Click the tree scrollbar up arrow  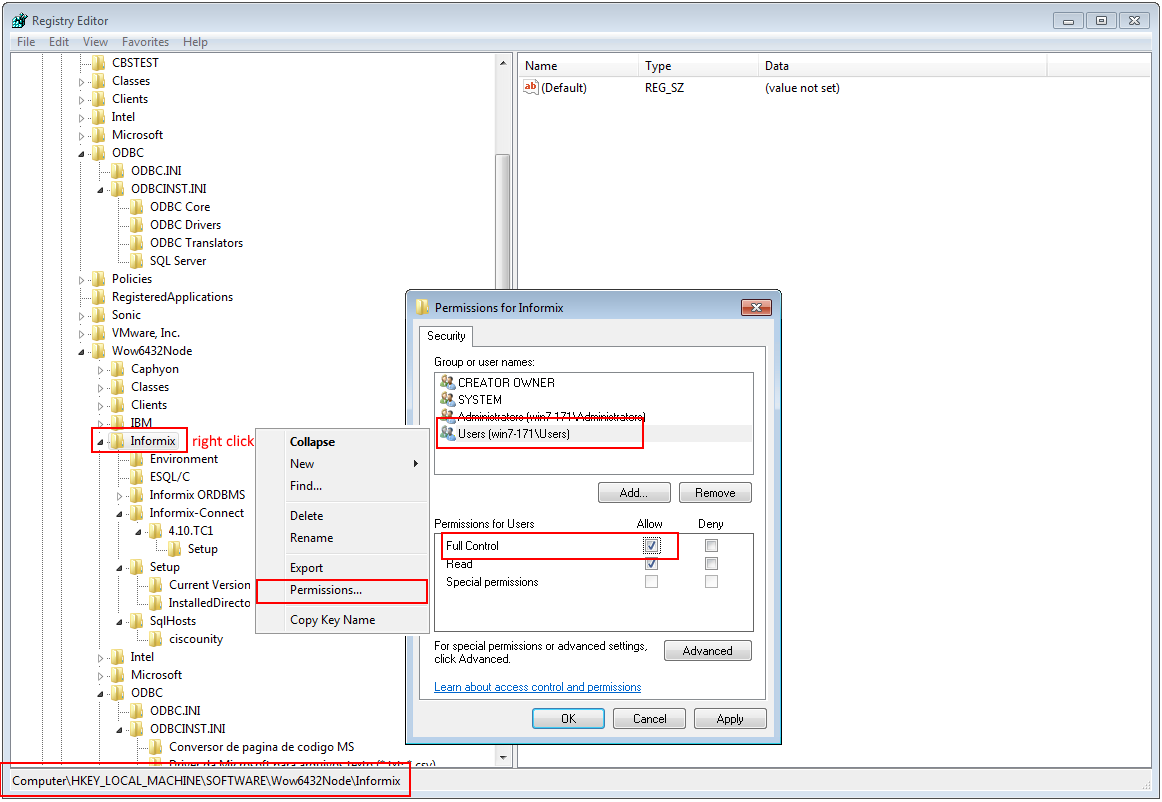click(503, 63)
